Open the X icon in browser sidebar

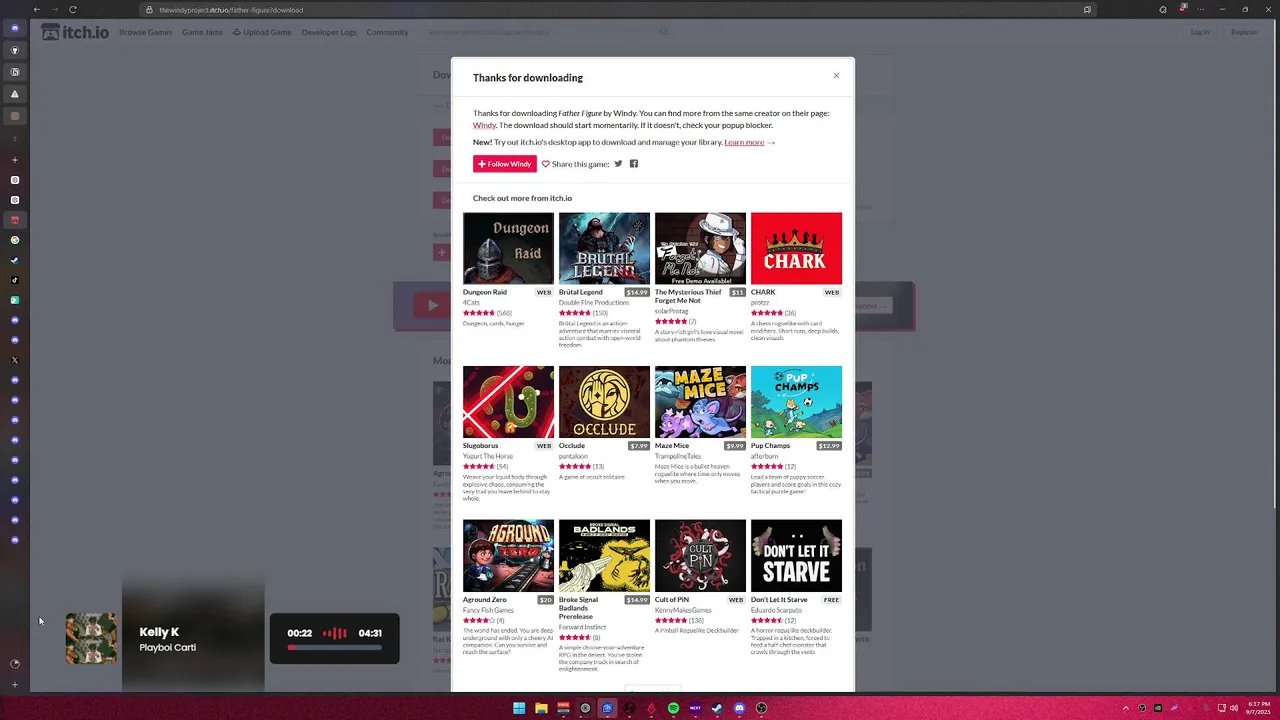(14, 360)
